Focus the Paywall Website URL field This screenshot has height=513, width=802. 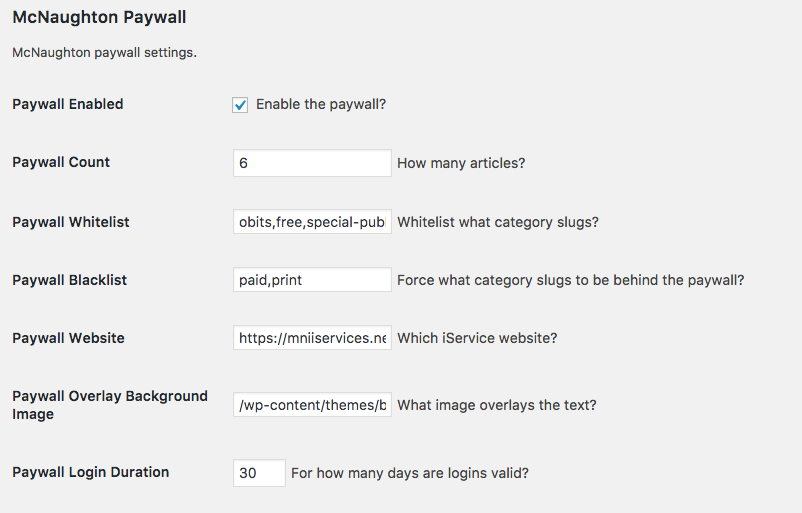311,338
